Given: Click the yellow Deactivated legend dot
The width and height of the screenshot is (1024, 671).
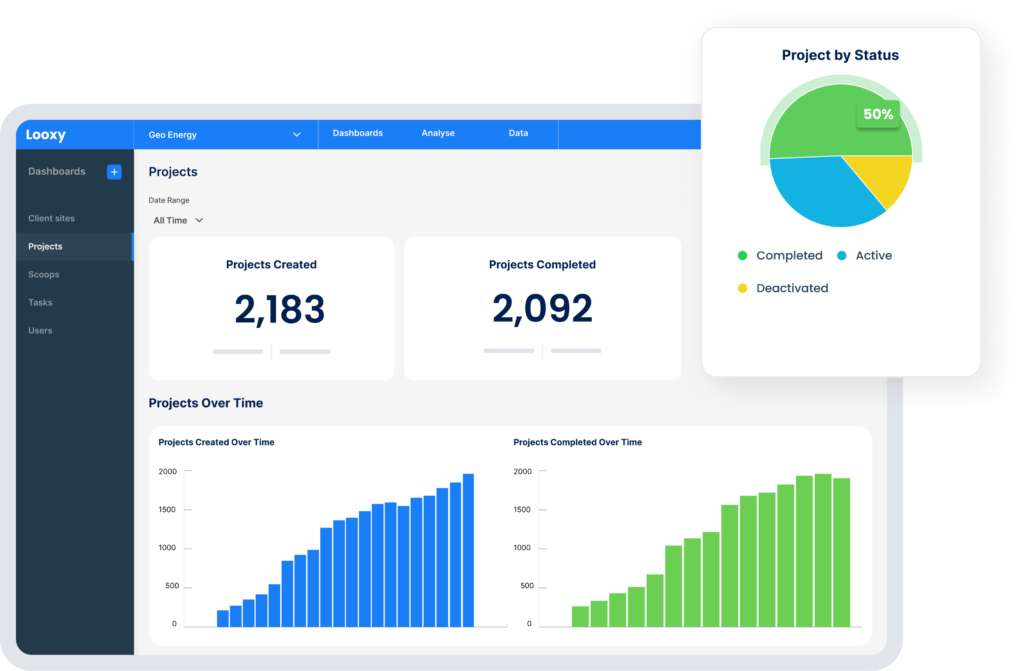Looking at the screenshot, I should click(741, 288).
